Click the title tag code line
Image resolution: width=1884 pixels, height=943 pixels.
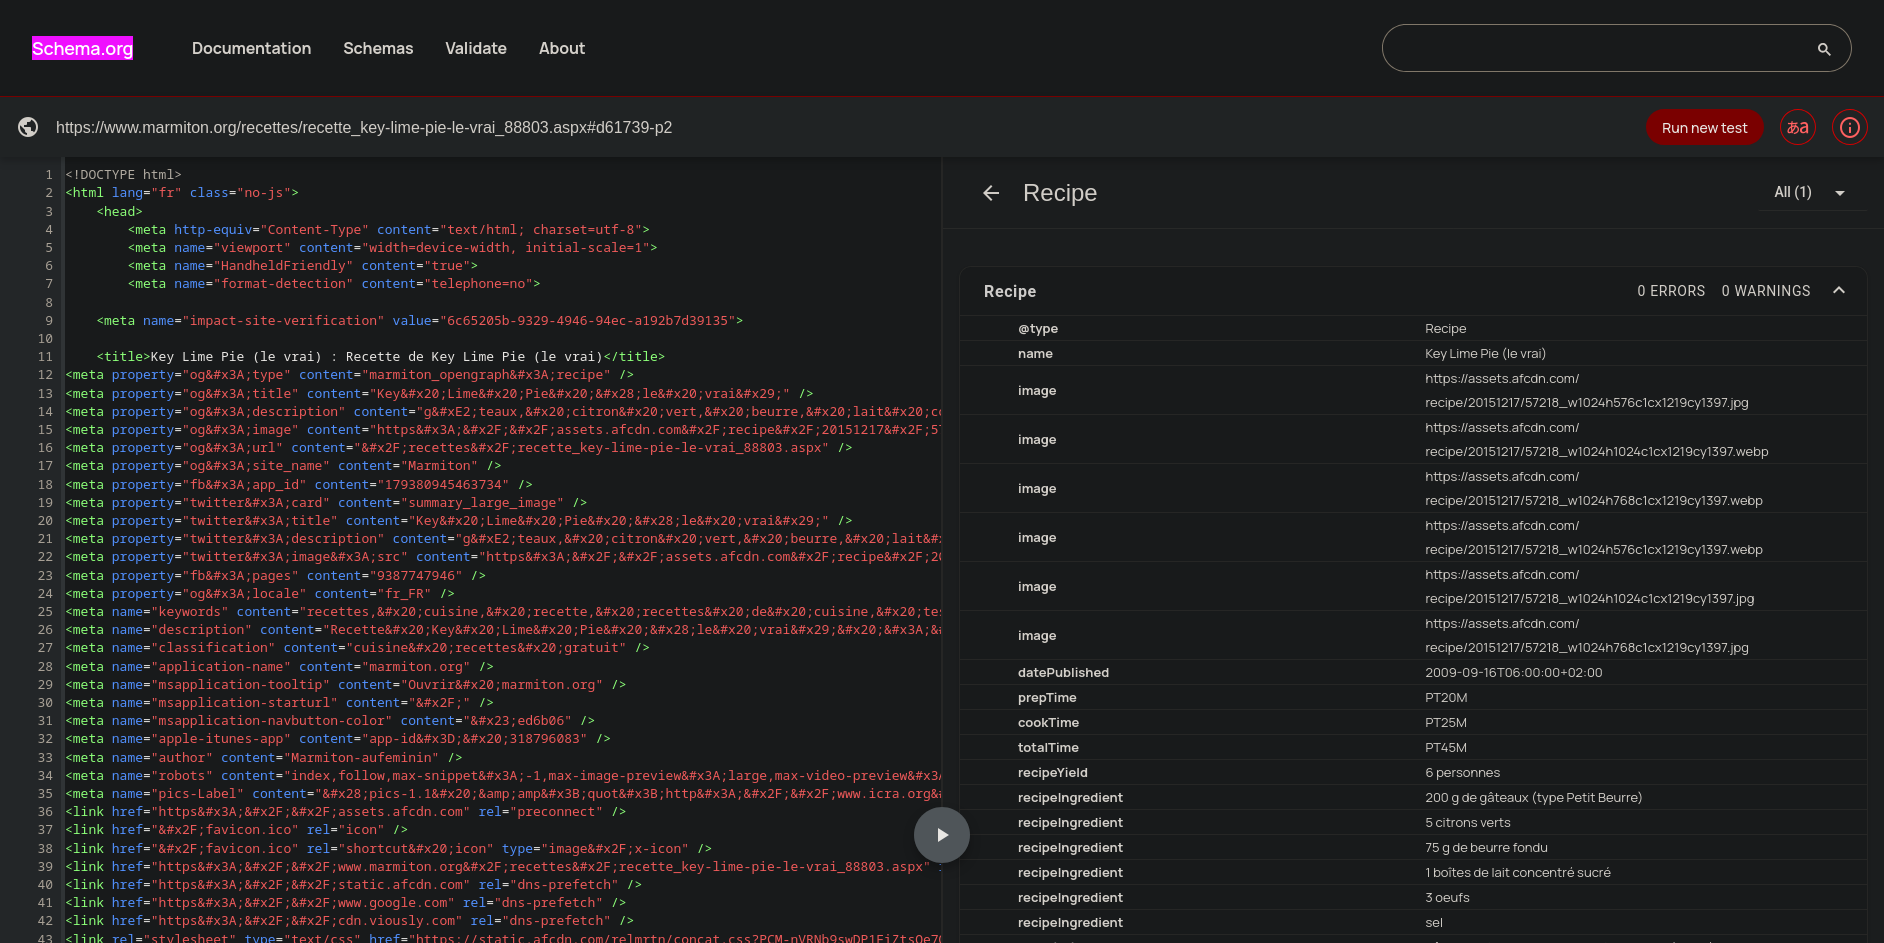(380, 357)
